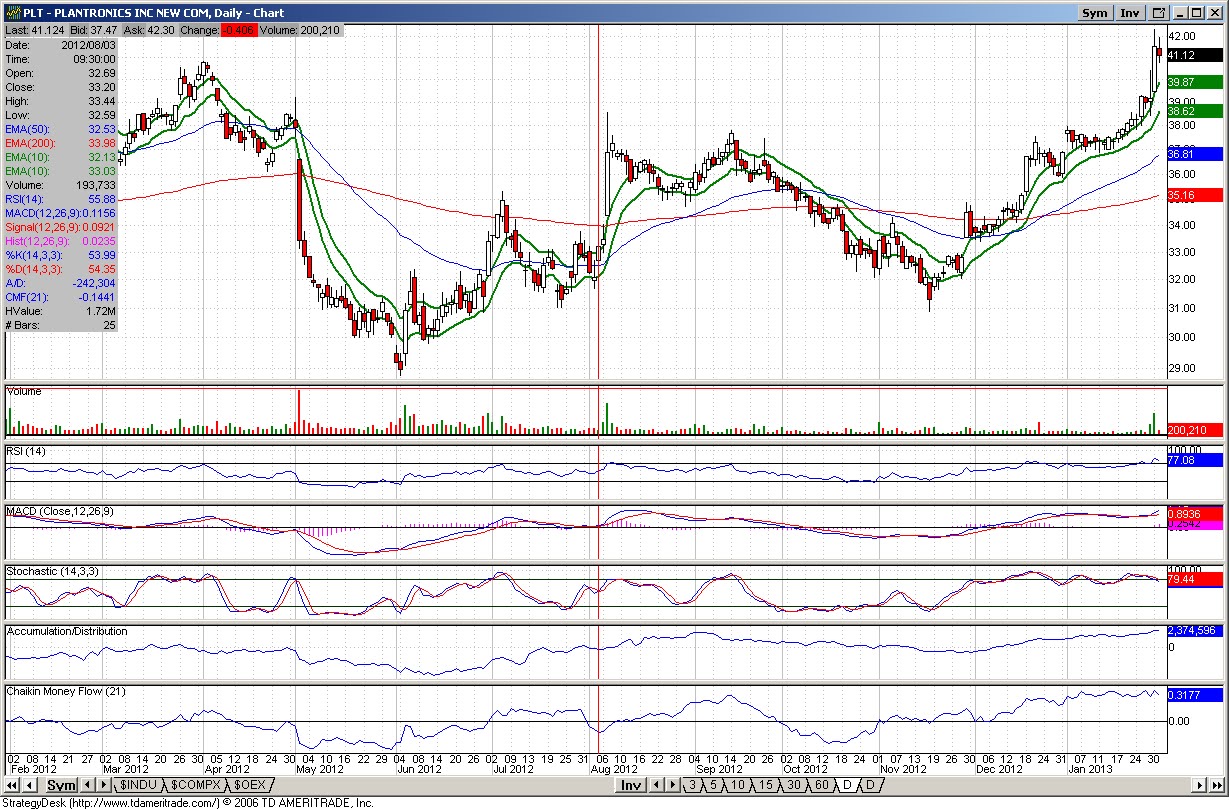Click the Last: 41.124 header readout
Screen dimensions: 1229x809
[x=35, y=30]
